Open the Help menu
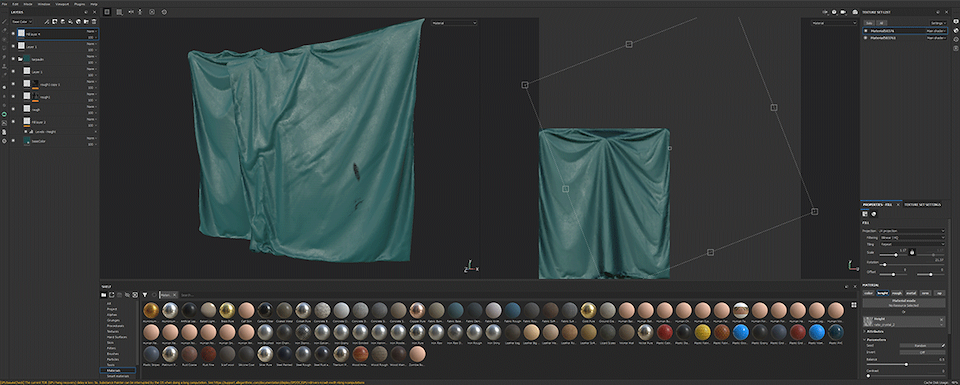960x385 pixels. coord(94,4)
